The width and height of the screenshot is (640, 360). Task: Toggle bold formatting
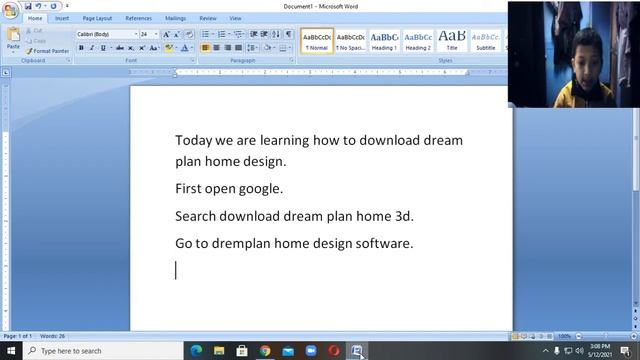pyautogui.click(x=81, y=48)
